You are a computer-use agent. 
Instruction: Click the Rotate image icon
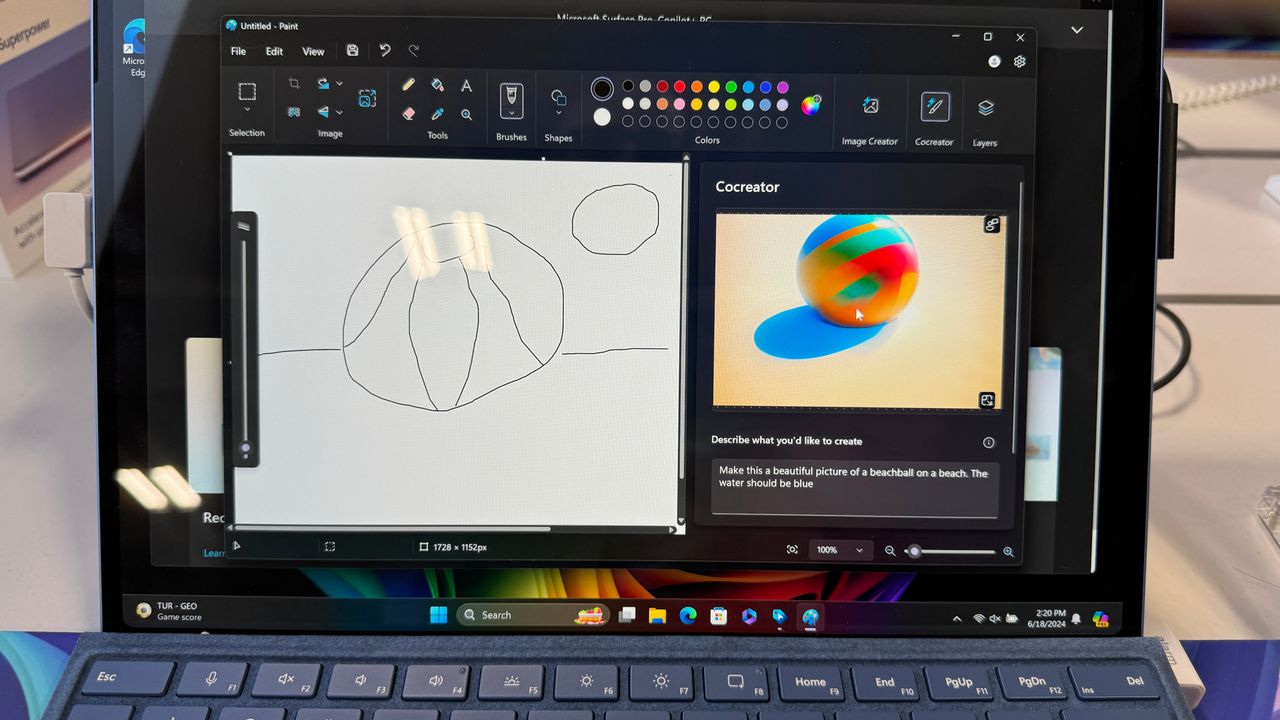click(324, 83)
